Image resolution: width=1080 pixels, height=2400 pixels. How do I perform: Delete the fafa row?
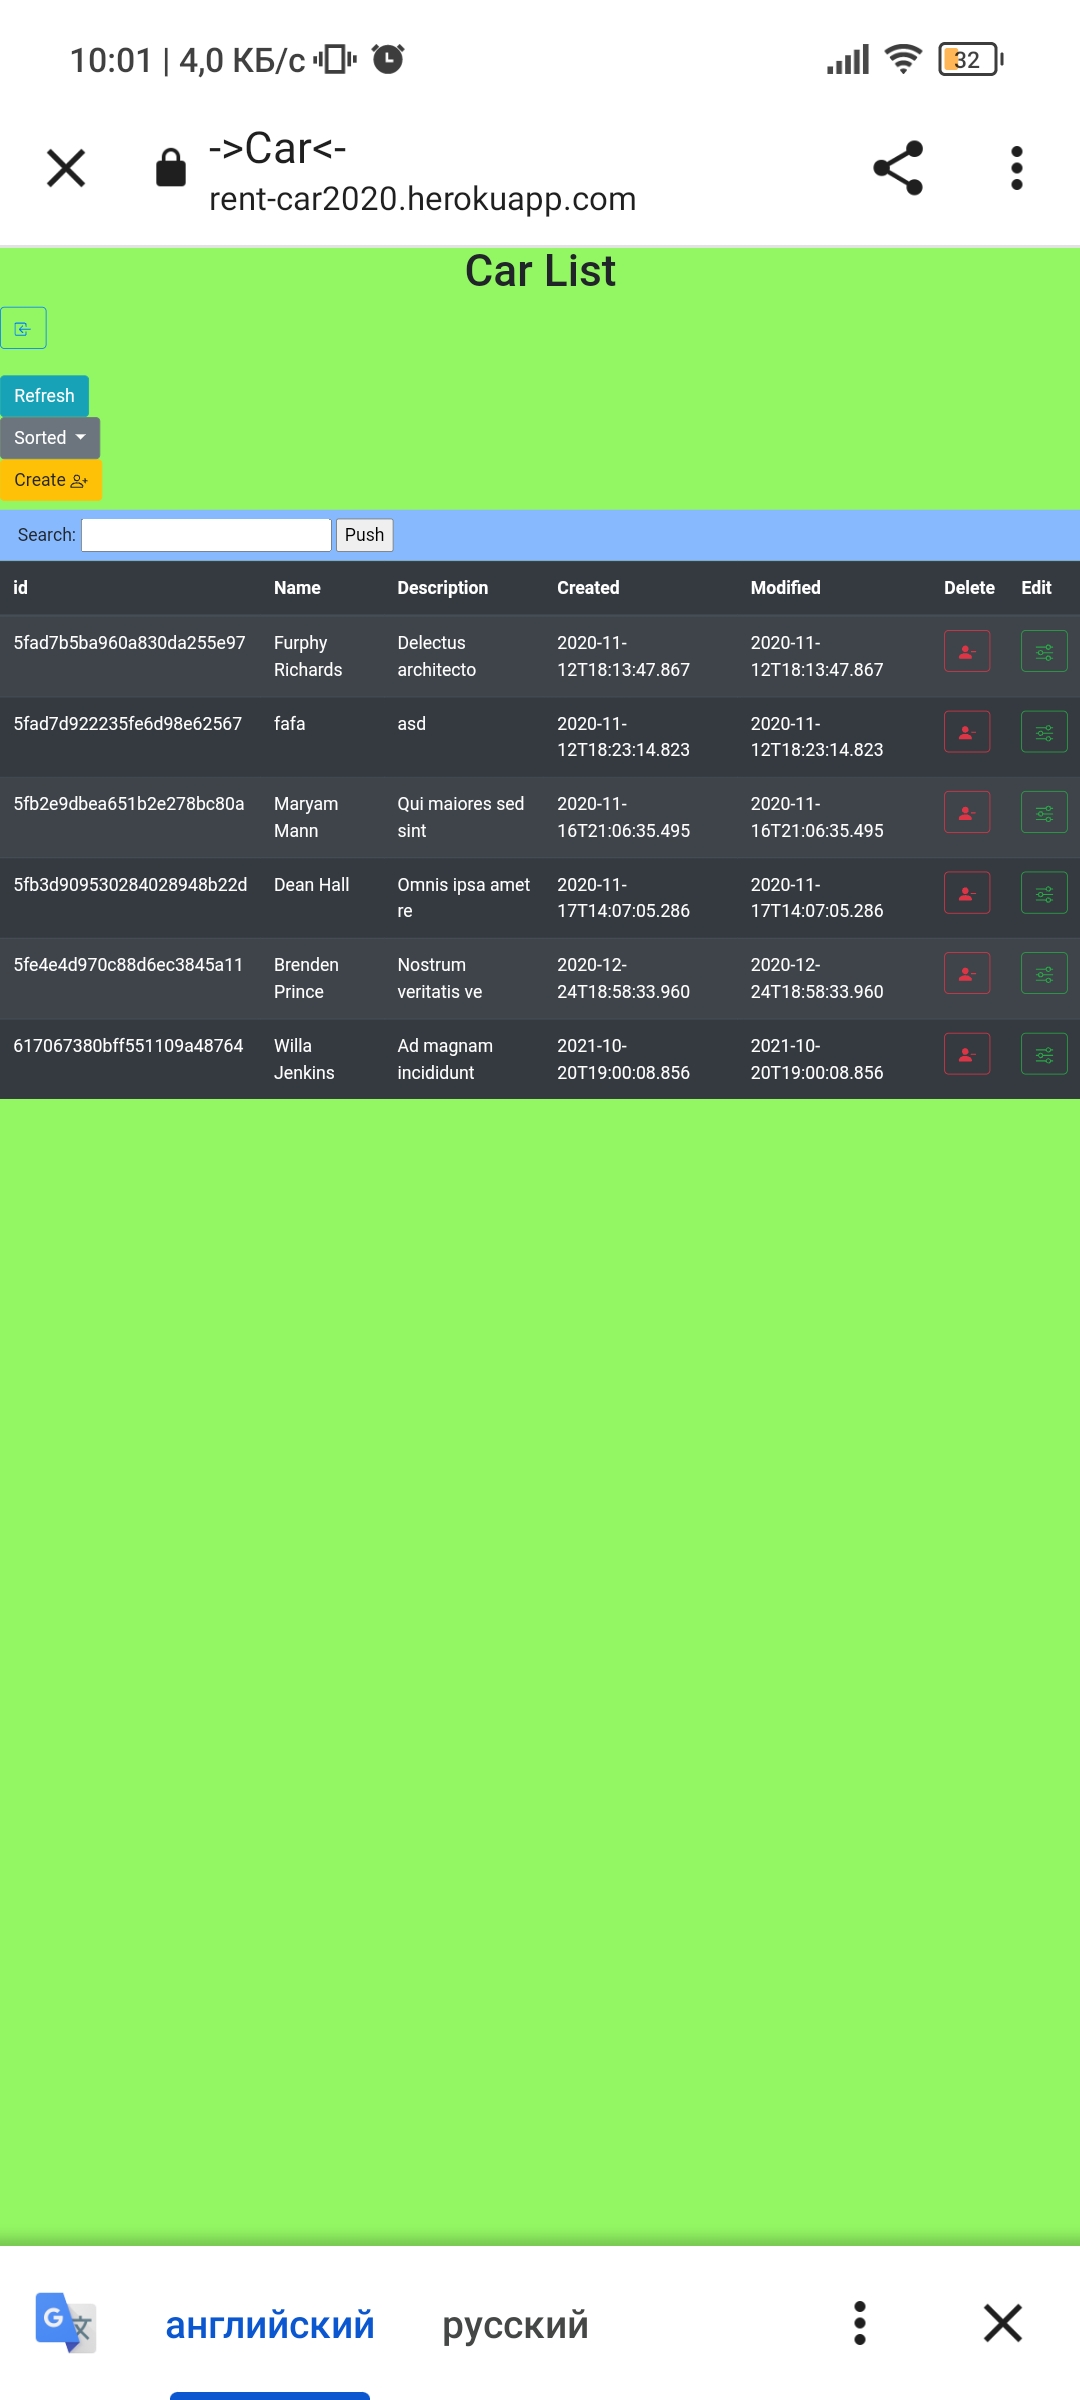coord(967,732)
